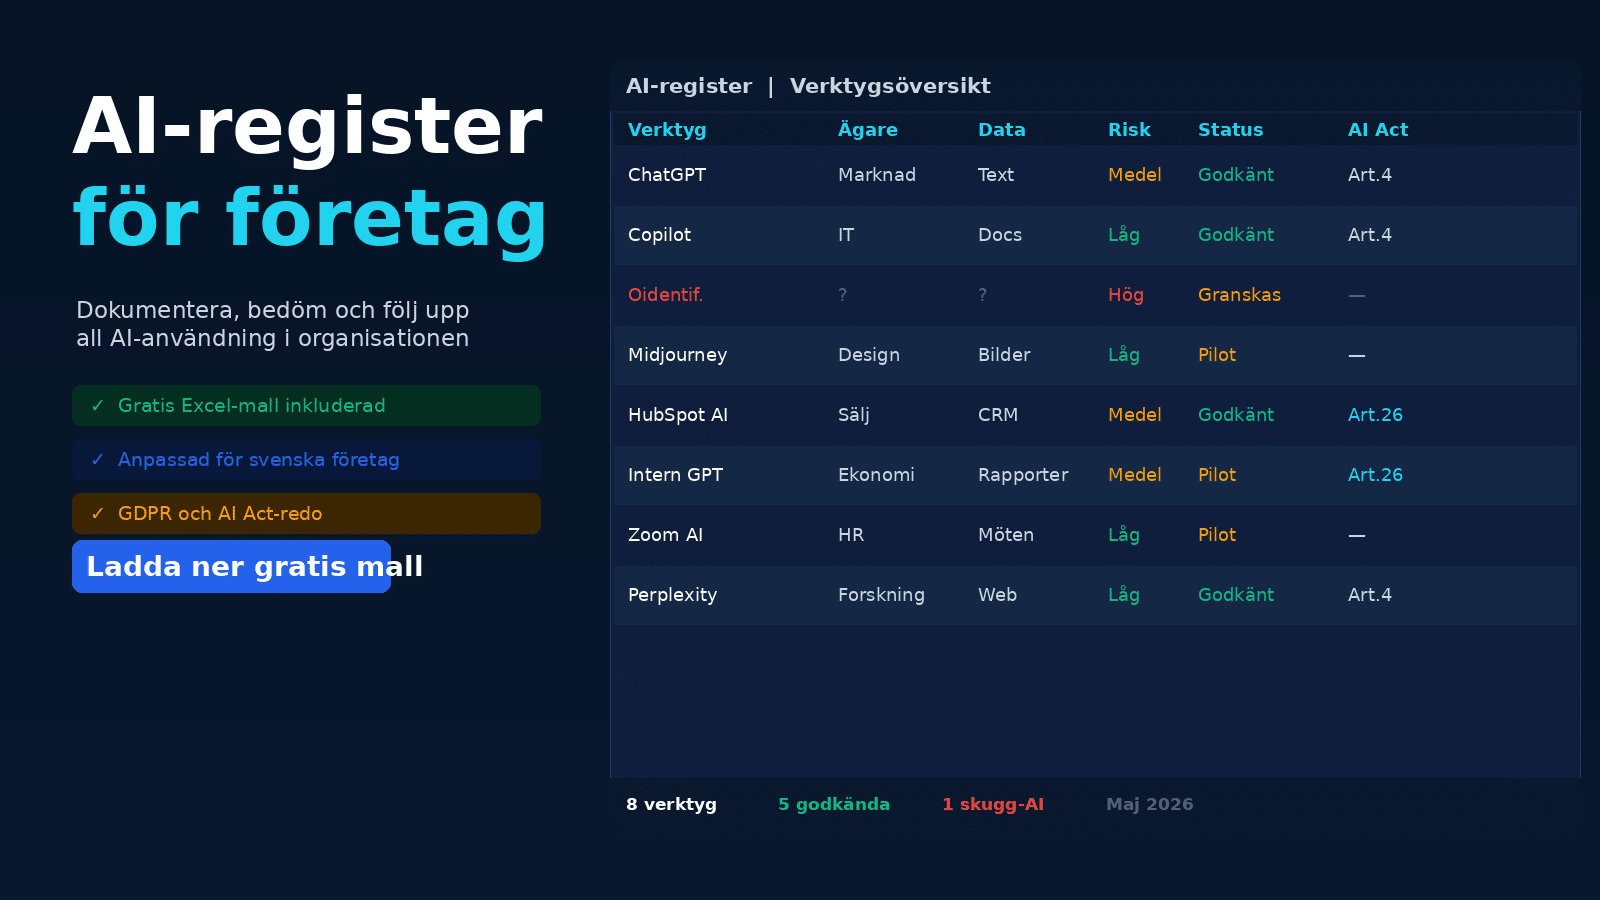Click the CRM data cell for HubSpot AI
1600x900 pixels.
pyautogui.click(x=998, y=415)
